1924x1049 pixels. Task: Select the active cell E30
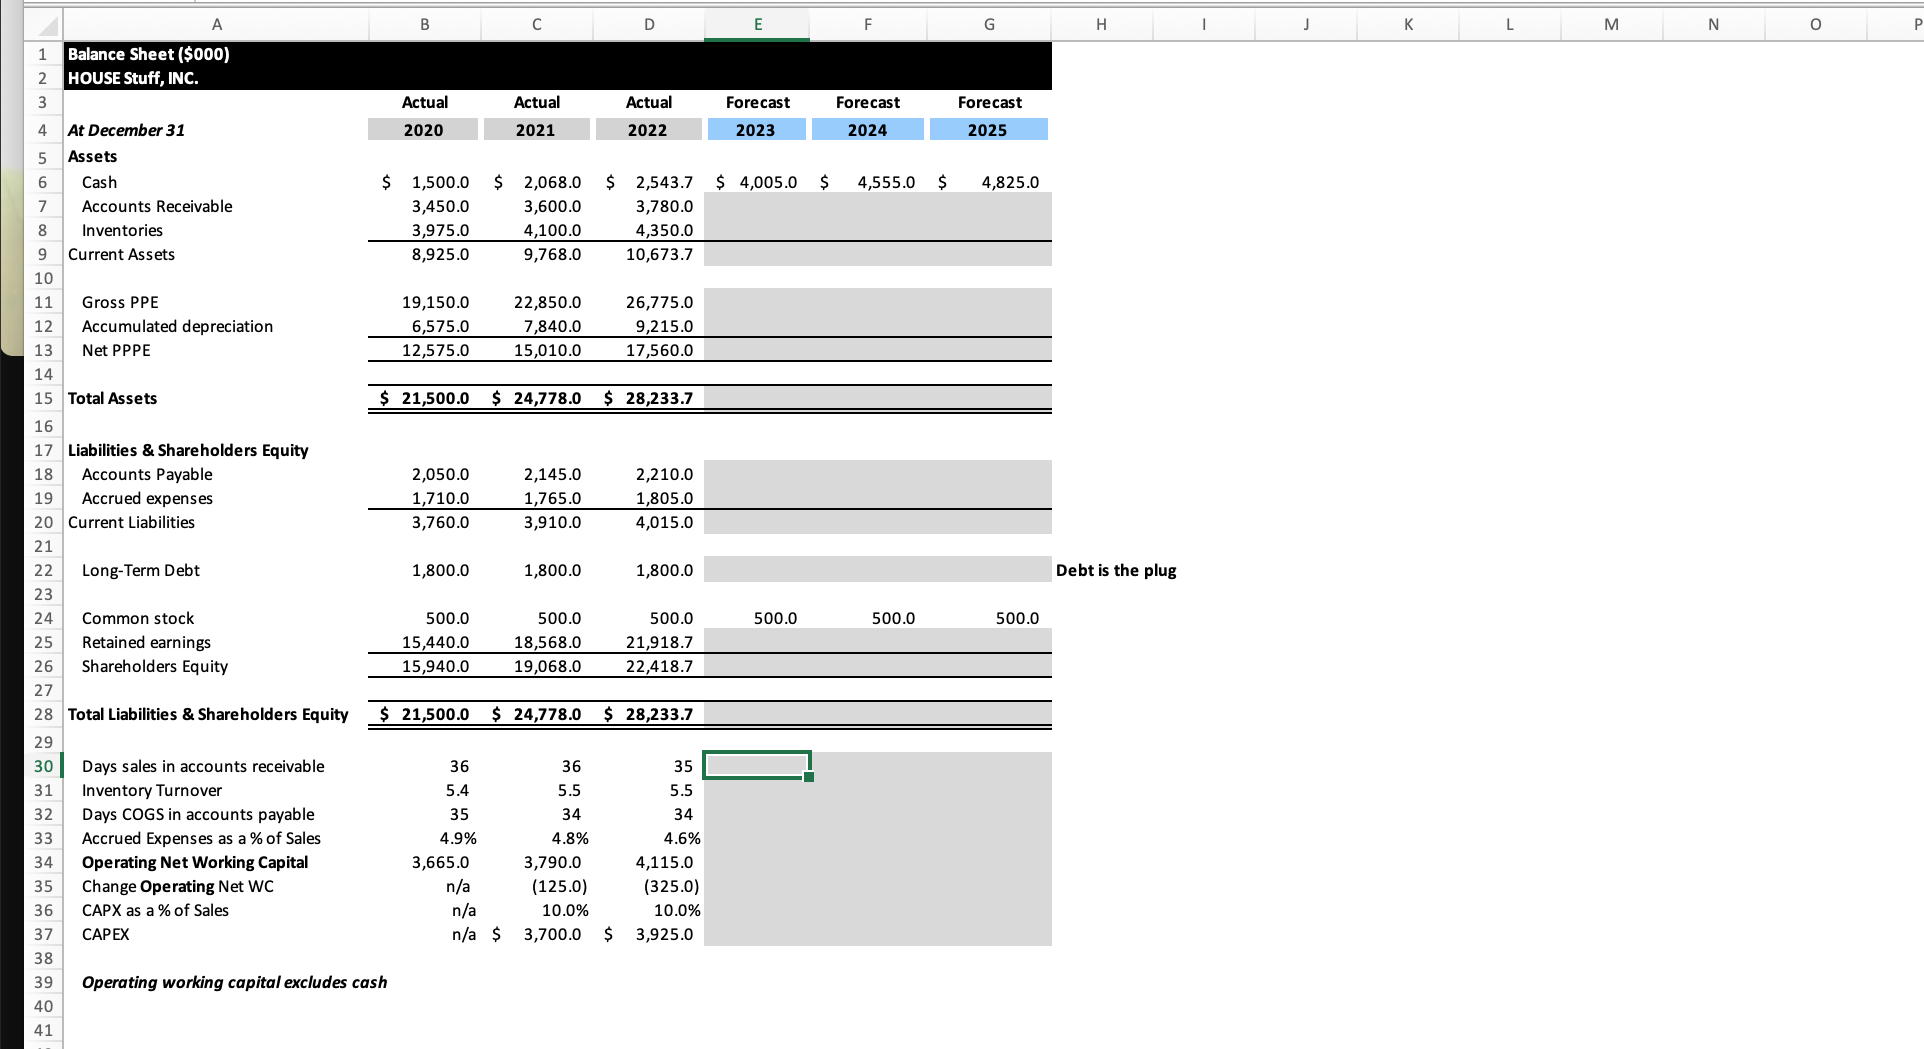(x=757, y=766)
